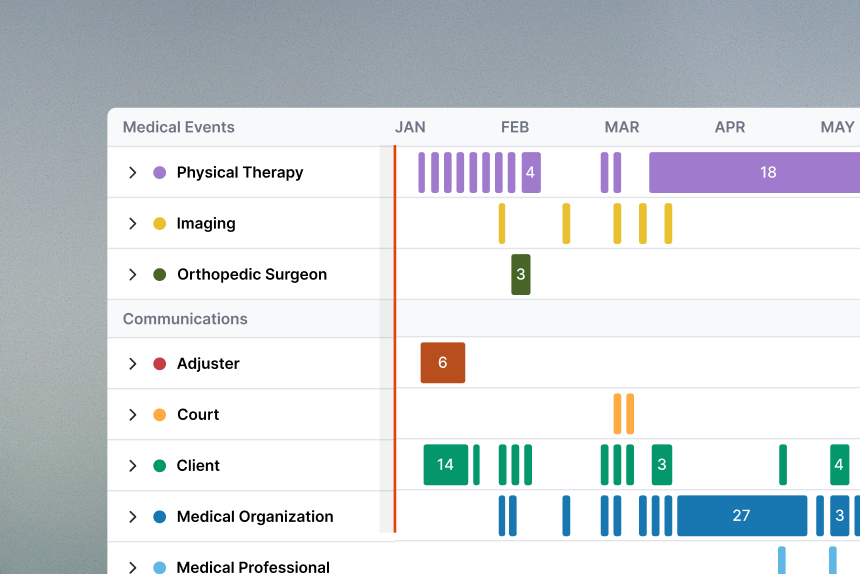Expand the Court row chevron
This screenshot has height=574, width=860.
click(x=132, y=415)
